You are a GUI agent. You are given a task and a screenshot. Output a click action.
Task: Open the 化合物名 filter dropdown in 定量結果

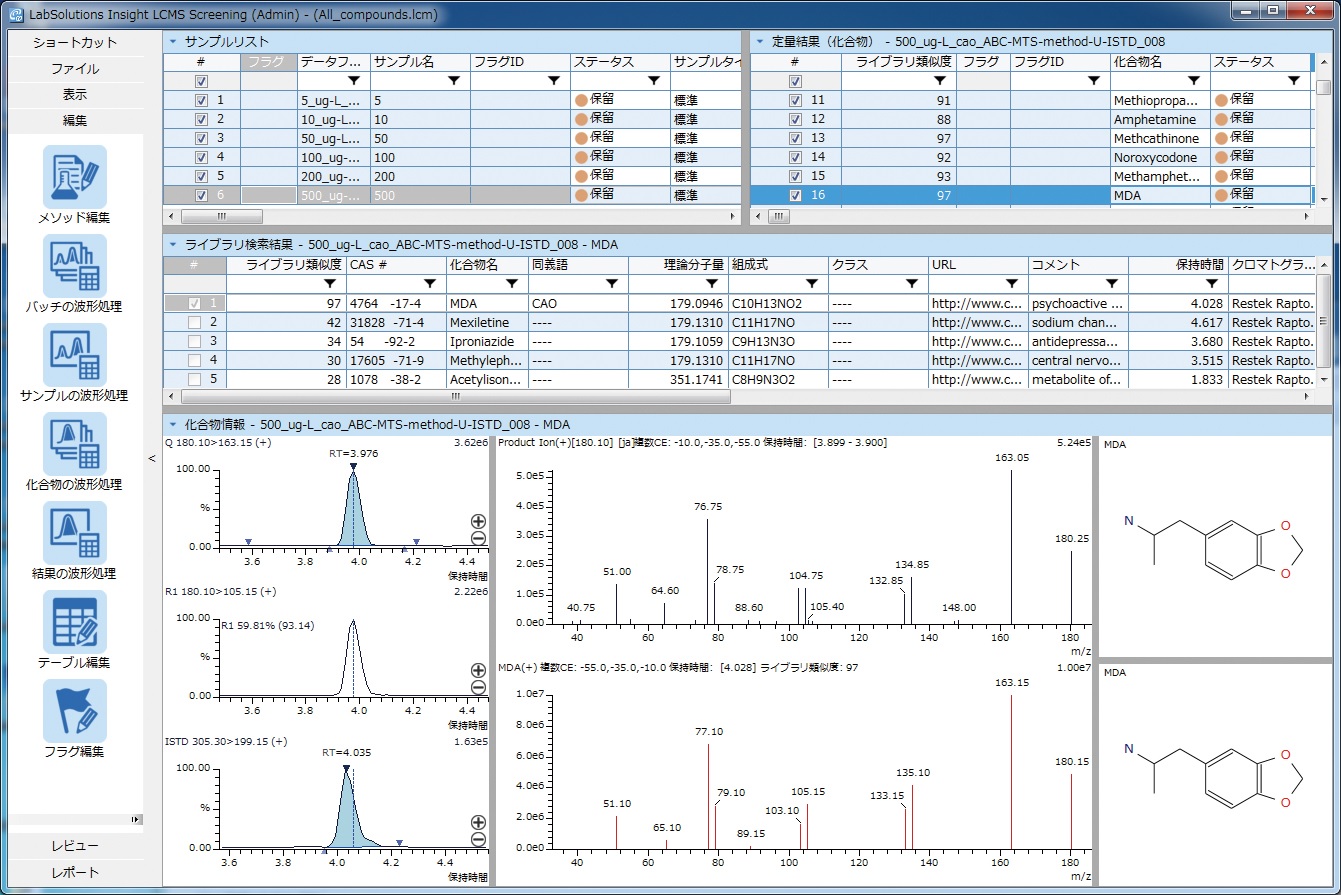point(1193,81)
